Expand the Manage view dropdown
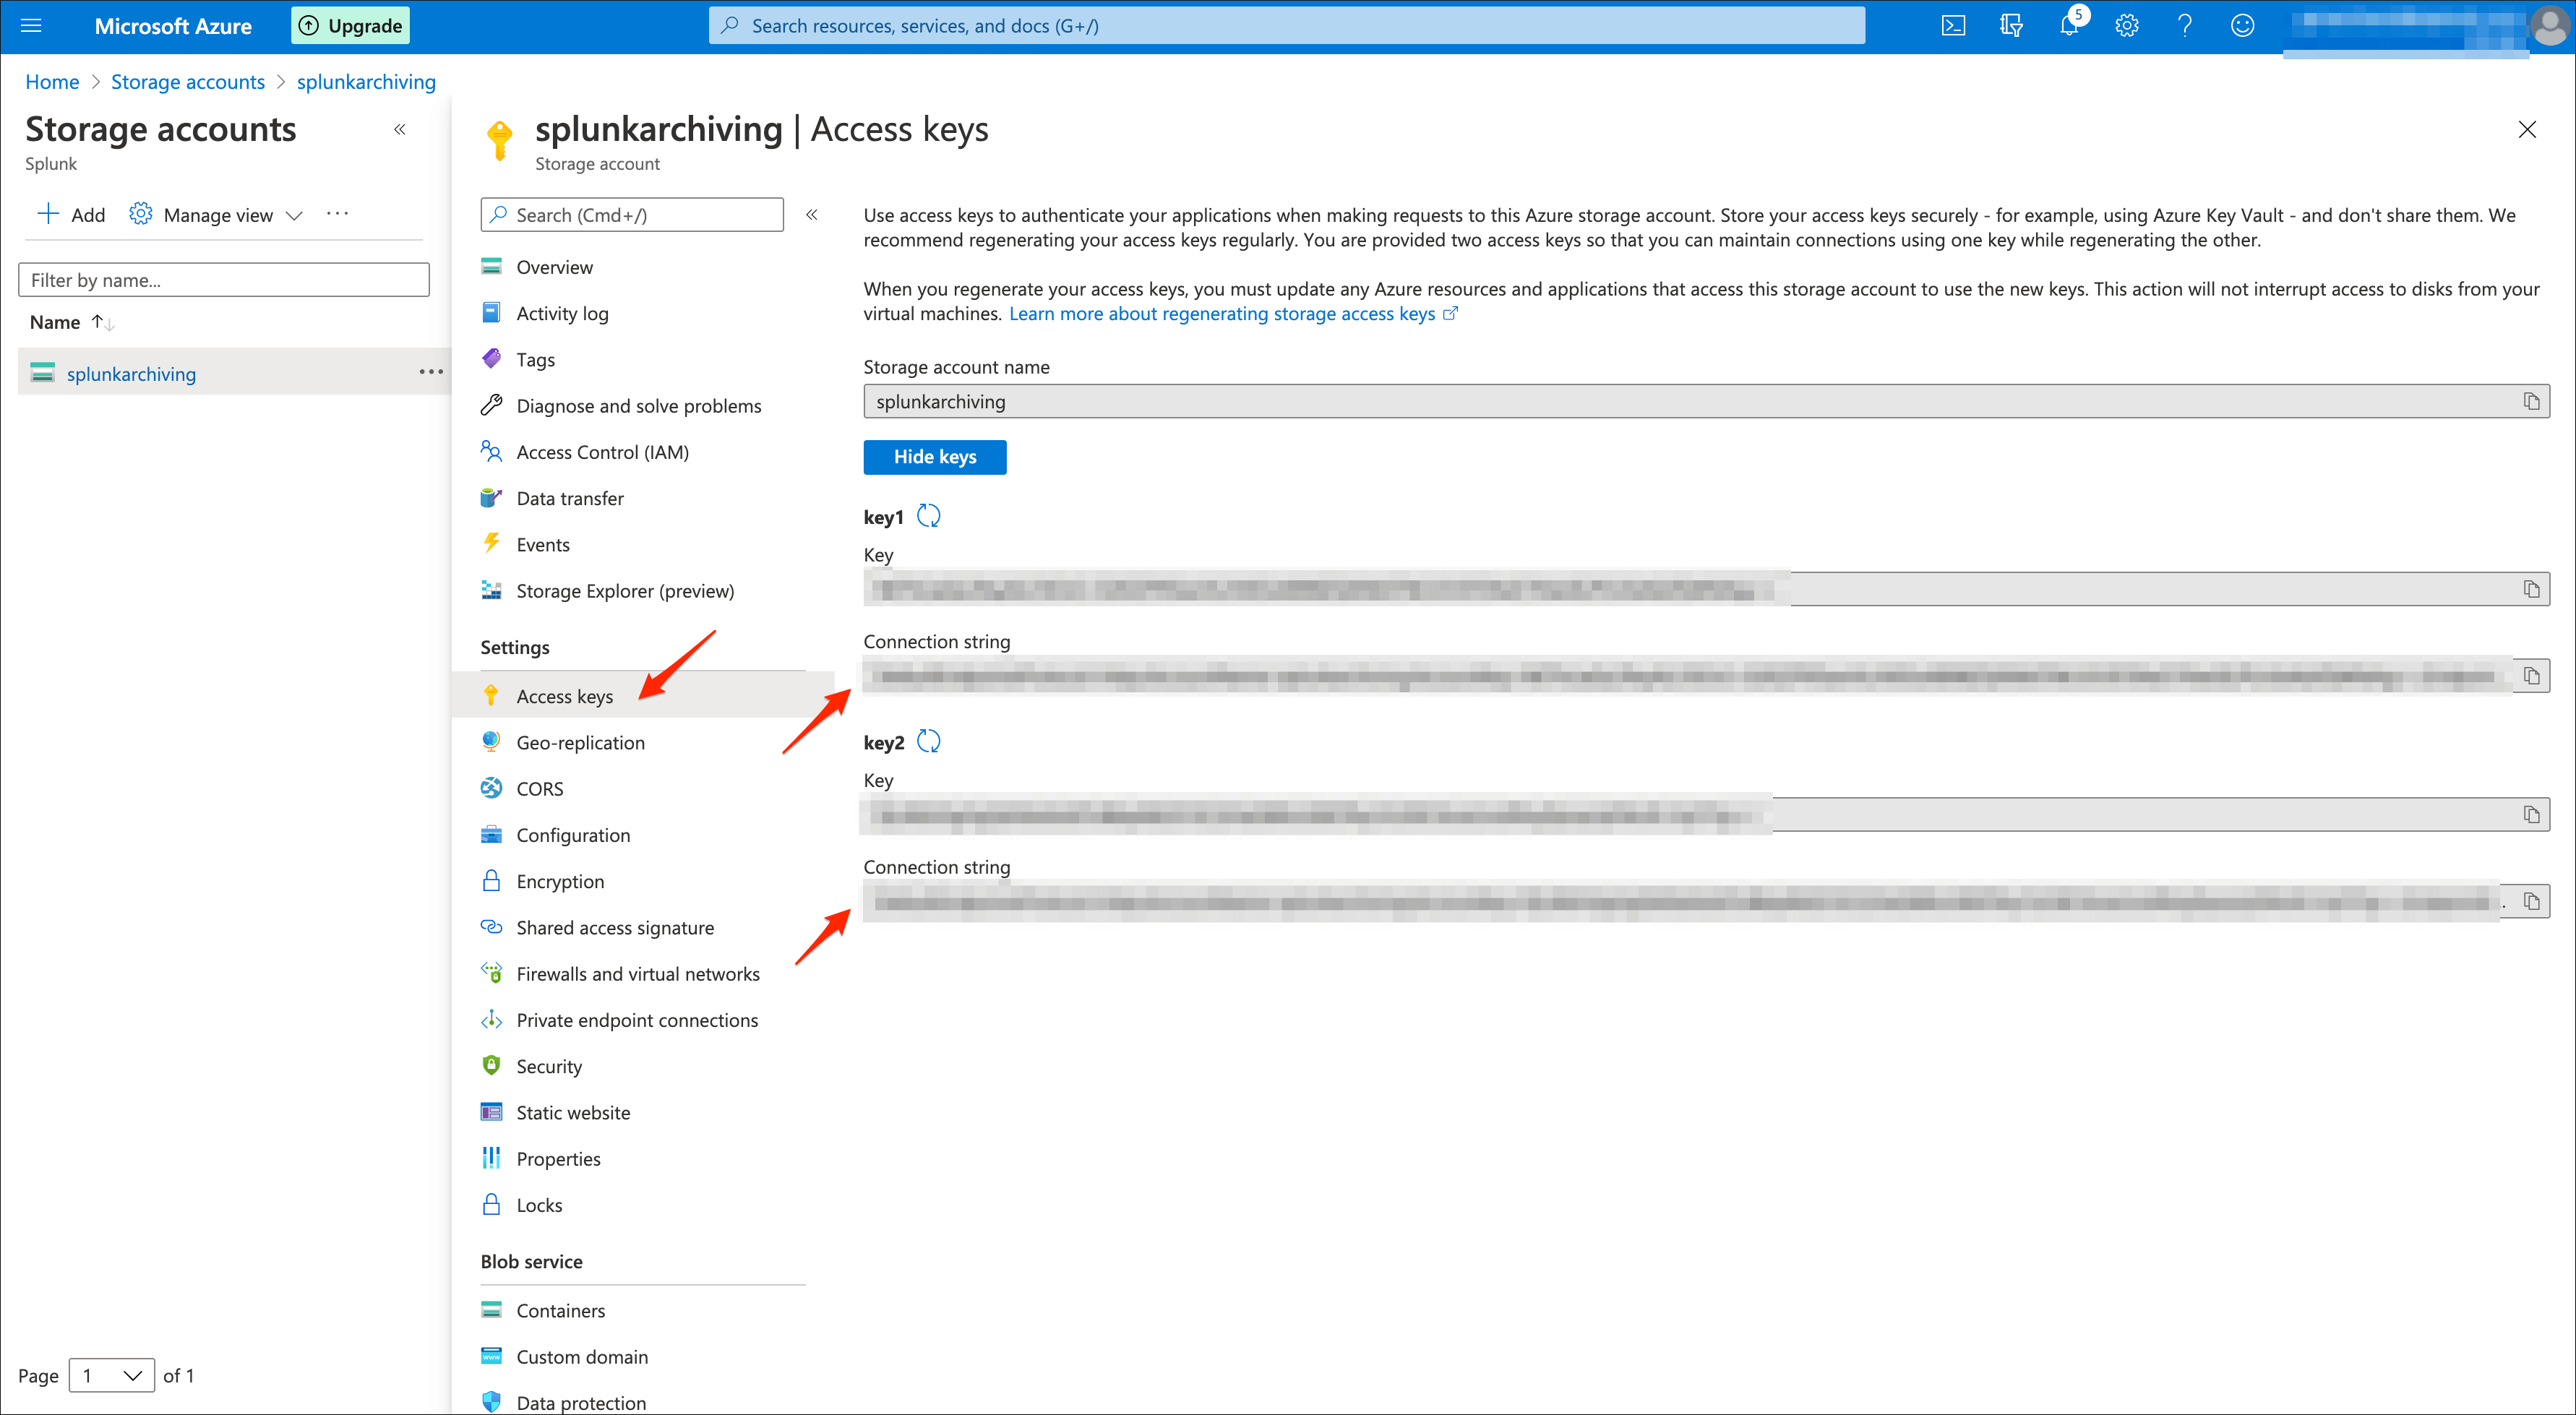The image size is (2576, 1415). click(217, 215)
